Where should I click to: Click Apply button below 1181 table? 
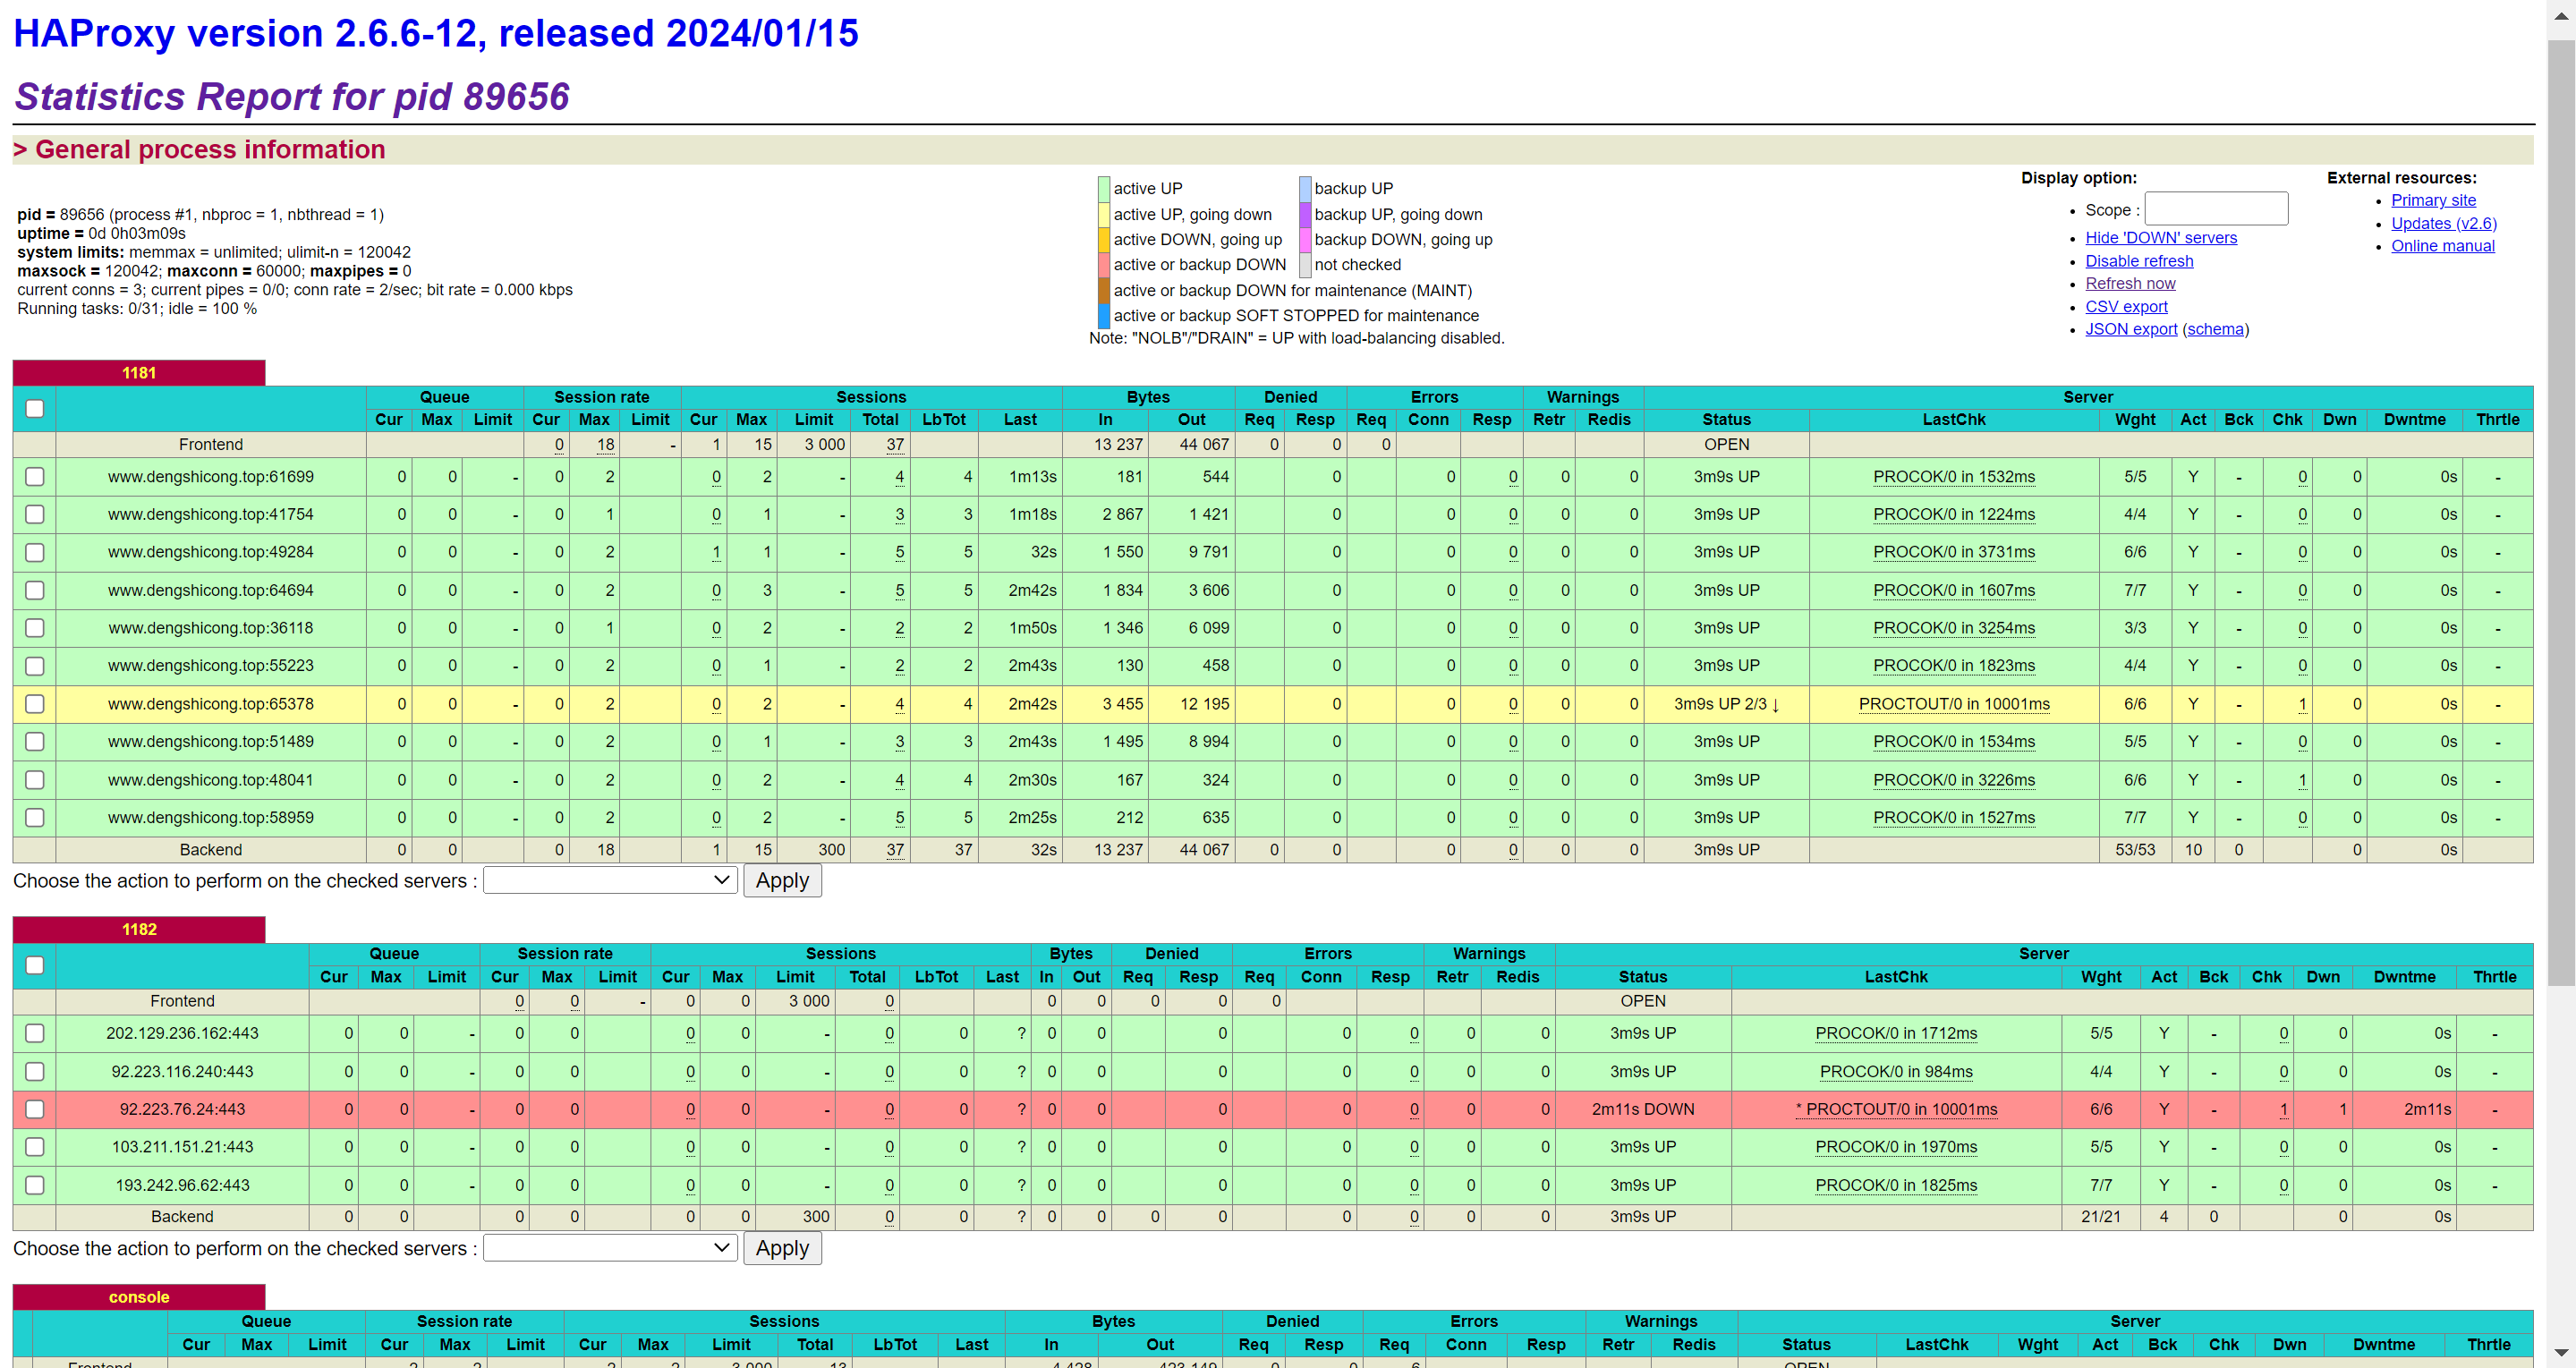pyautogui.click(x=782, y=880)
